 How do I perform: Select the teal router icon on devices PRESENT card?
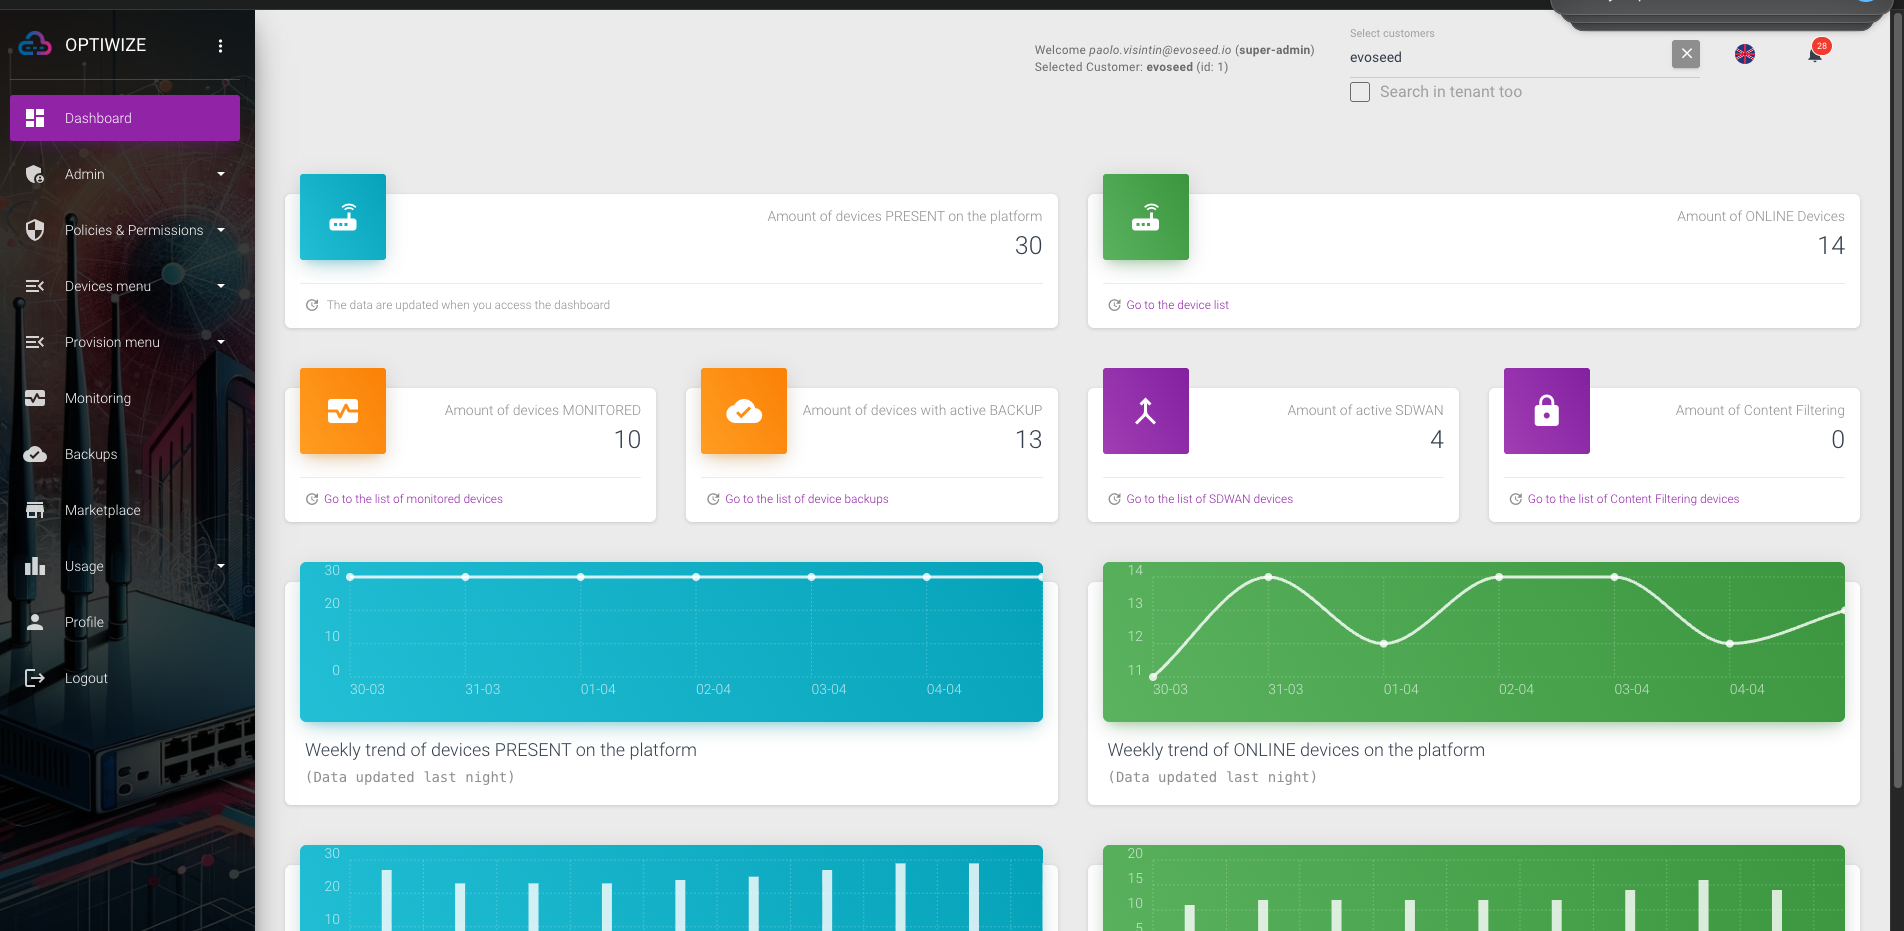click(x=342, y=217)
